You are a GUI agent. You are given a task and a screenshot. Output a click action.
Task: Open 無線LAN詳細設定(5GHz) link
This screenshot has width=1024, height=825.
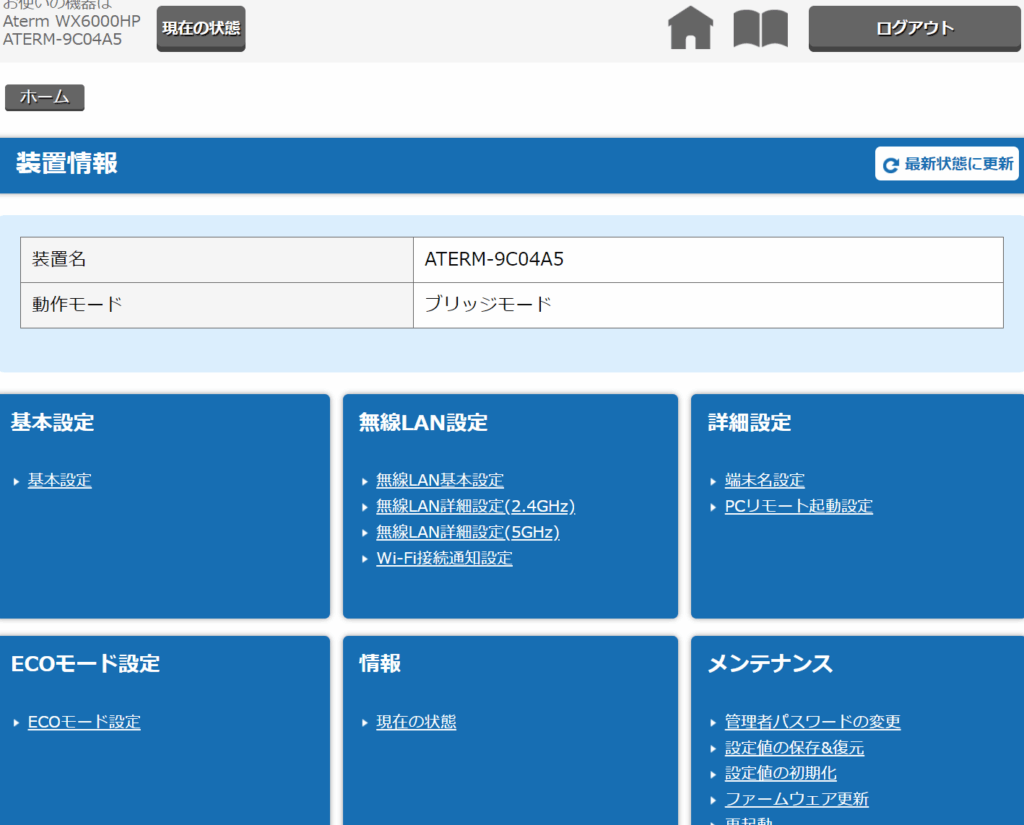click(x=468, y=532)
